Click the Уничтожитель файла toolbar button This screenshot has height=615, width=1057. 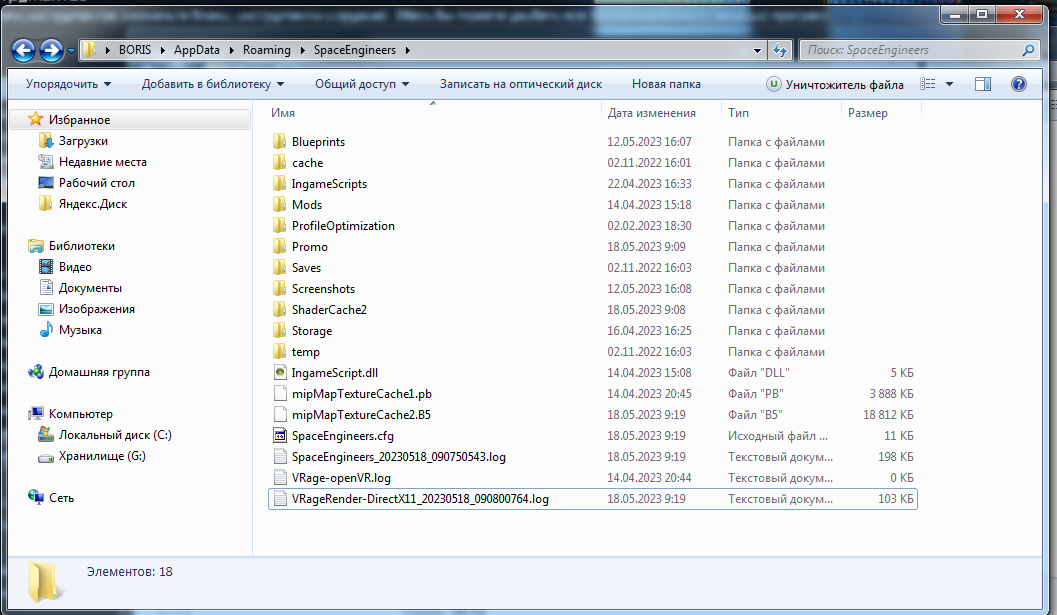(835, 85)
